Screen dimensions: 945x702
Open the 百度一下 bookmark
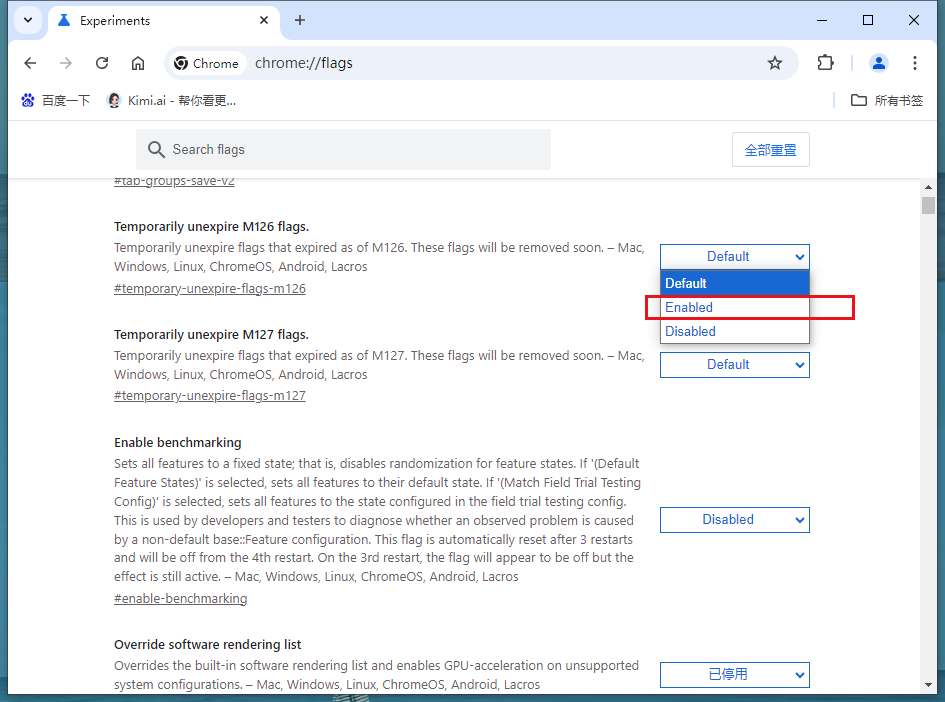(55, 101)
